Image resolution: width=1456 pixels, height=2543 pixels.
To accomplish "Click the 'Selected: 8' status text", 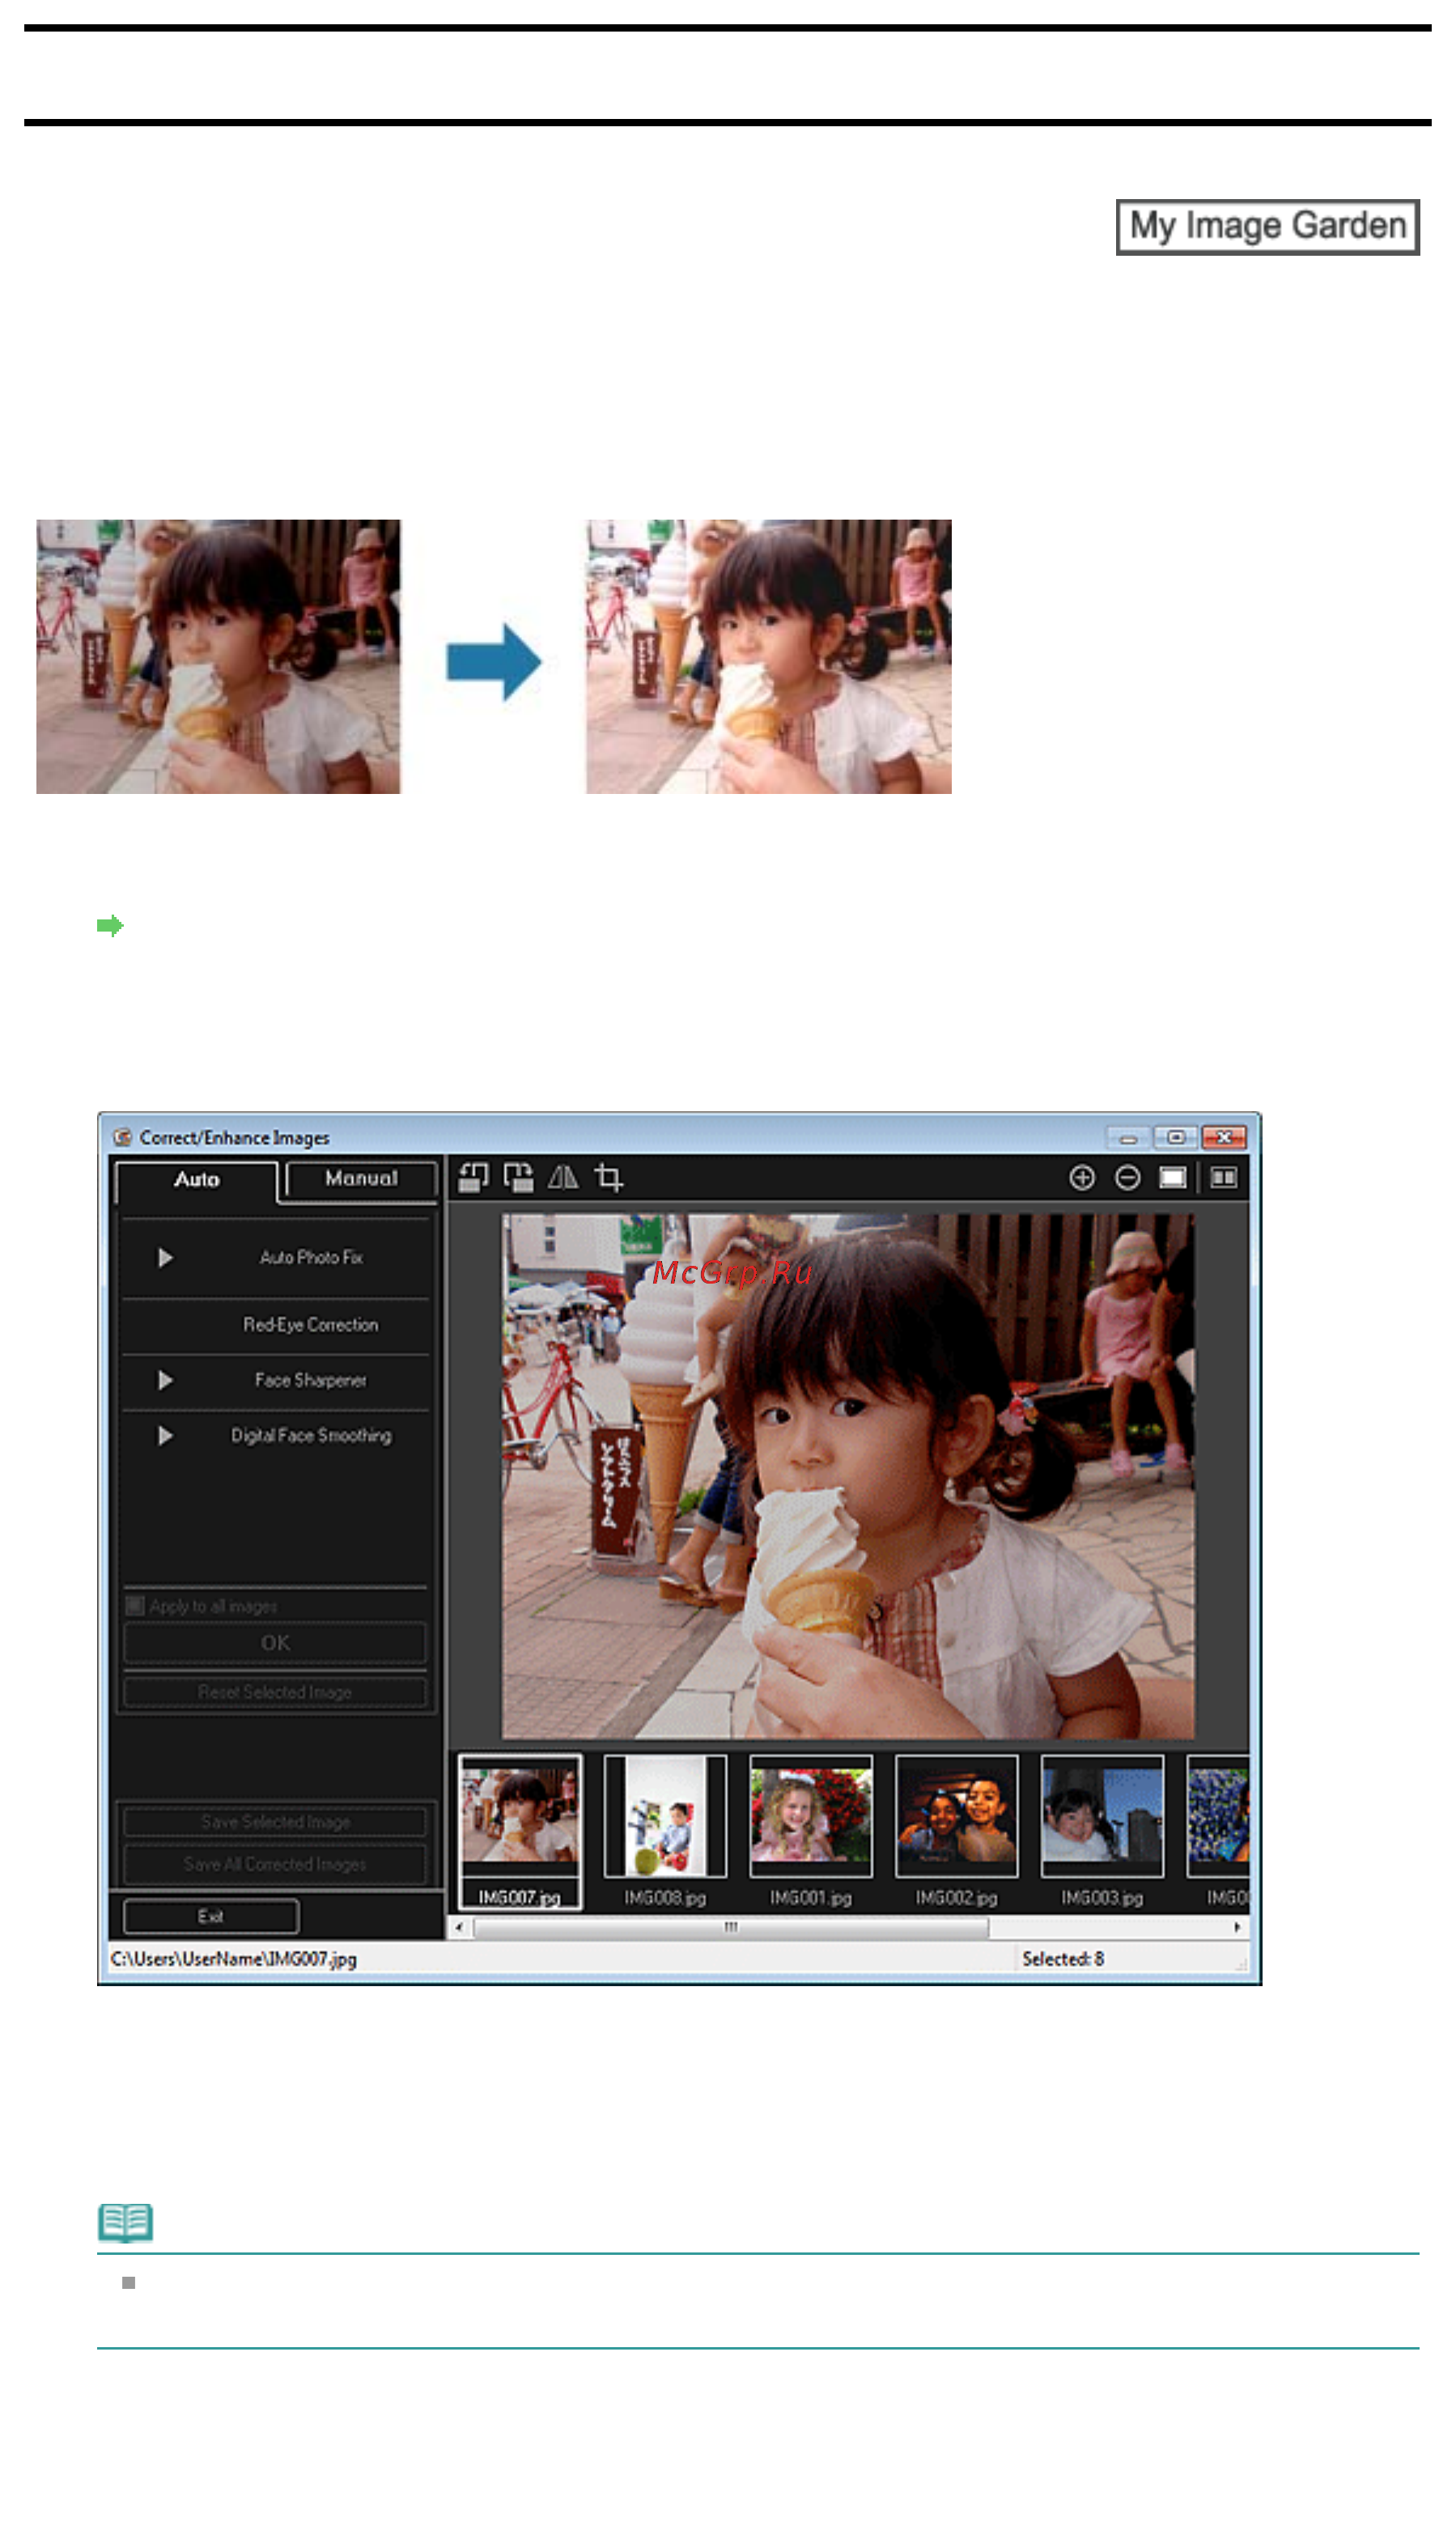I will (x=1062, y=1959).
